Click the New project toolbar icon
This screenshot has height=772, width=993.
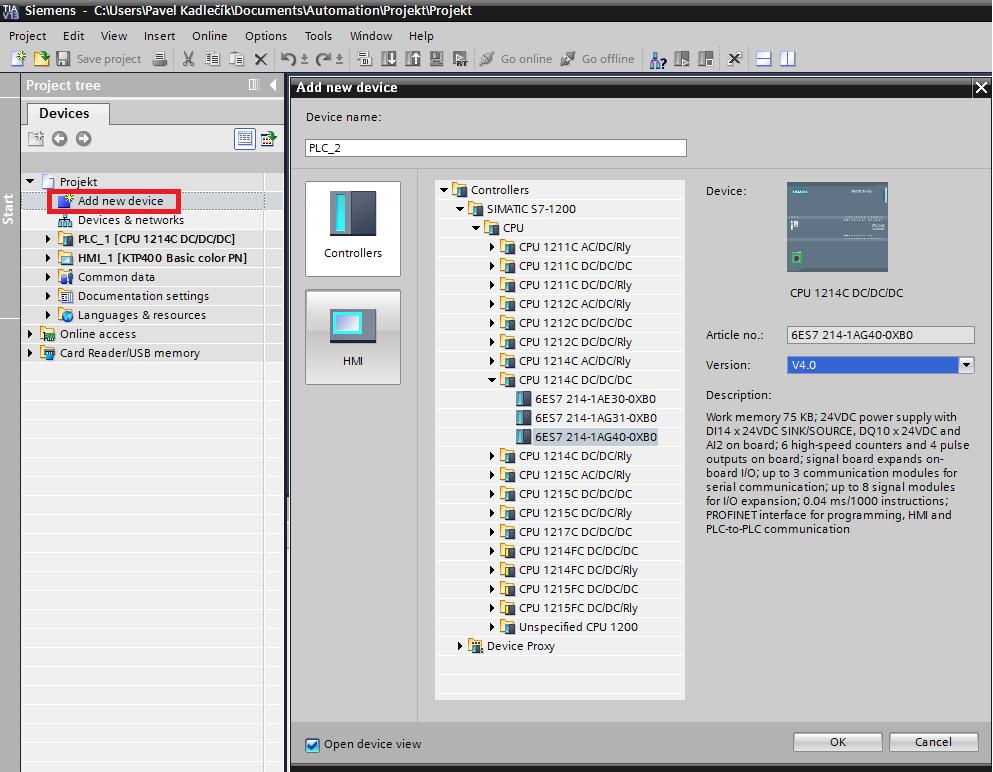pyautogui.click(x=18, y=59)
